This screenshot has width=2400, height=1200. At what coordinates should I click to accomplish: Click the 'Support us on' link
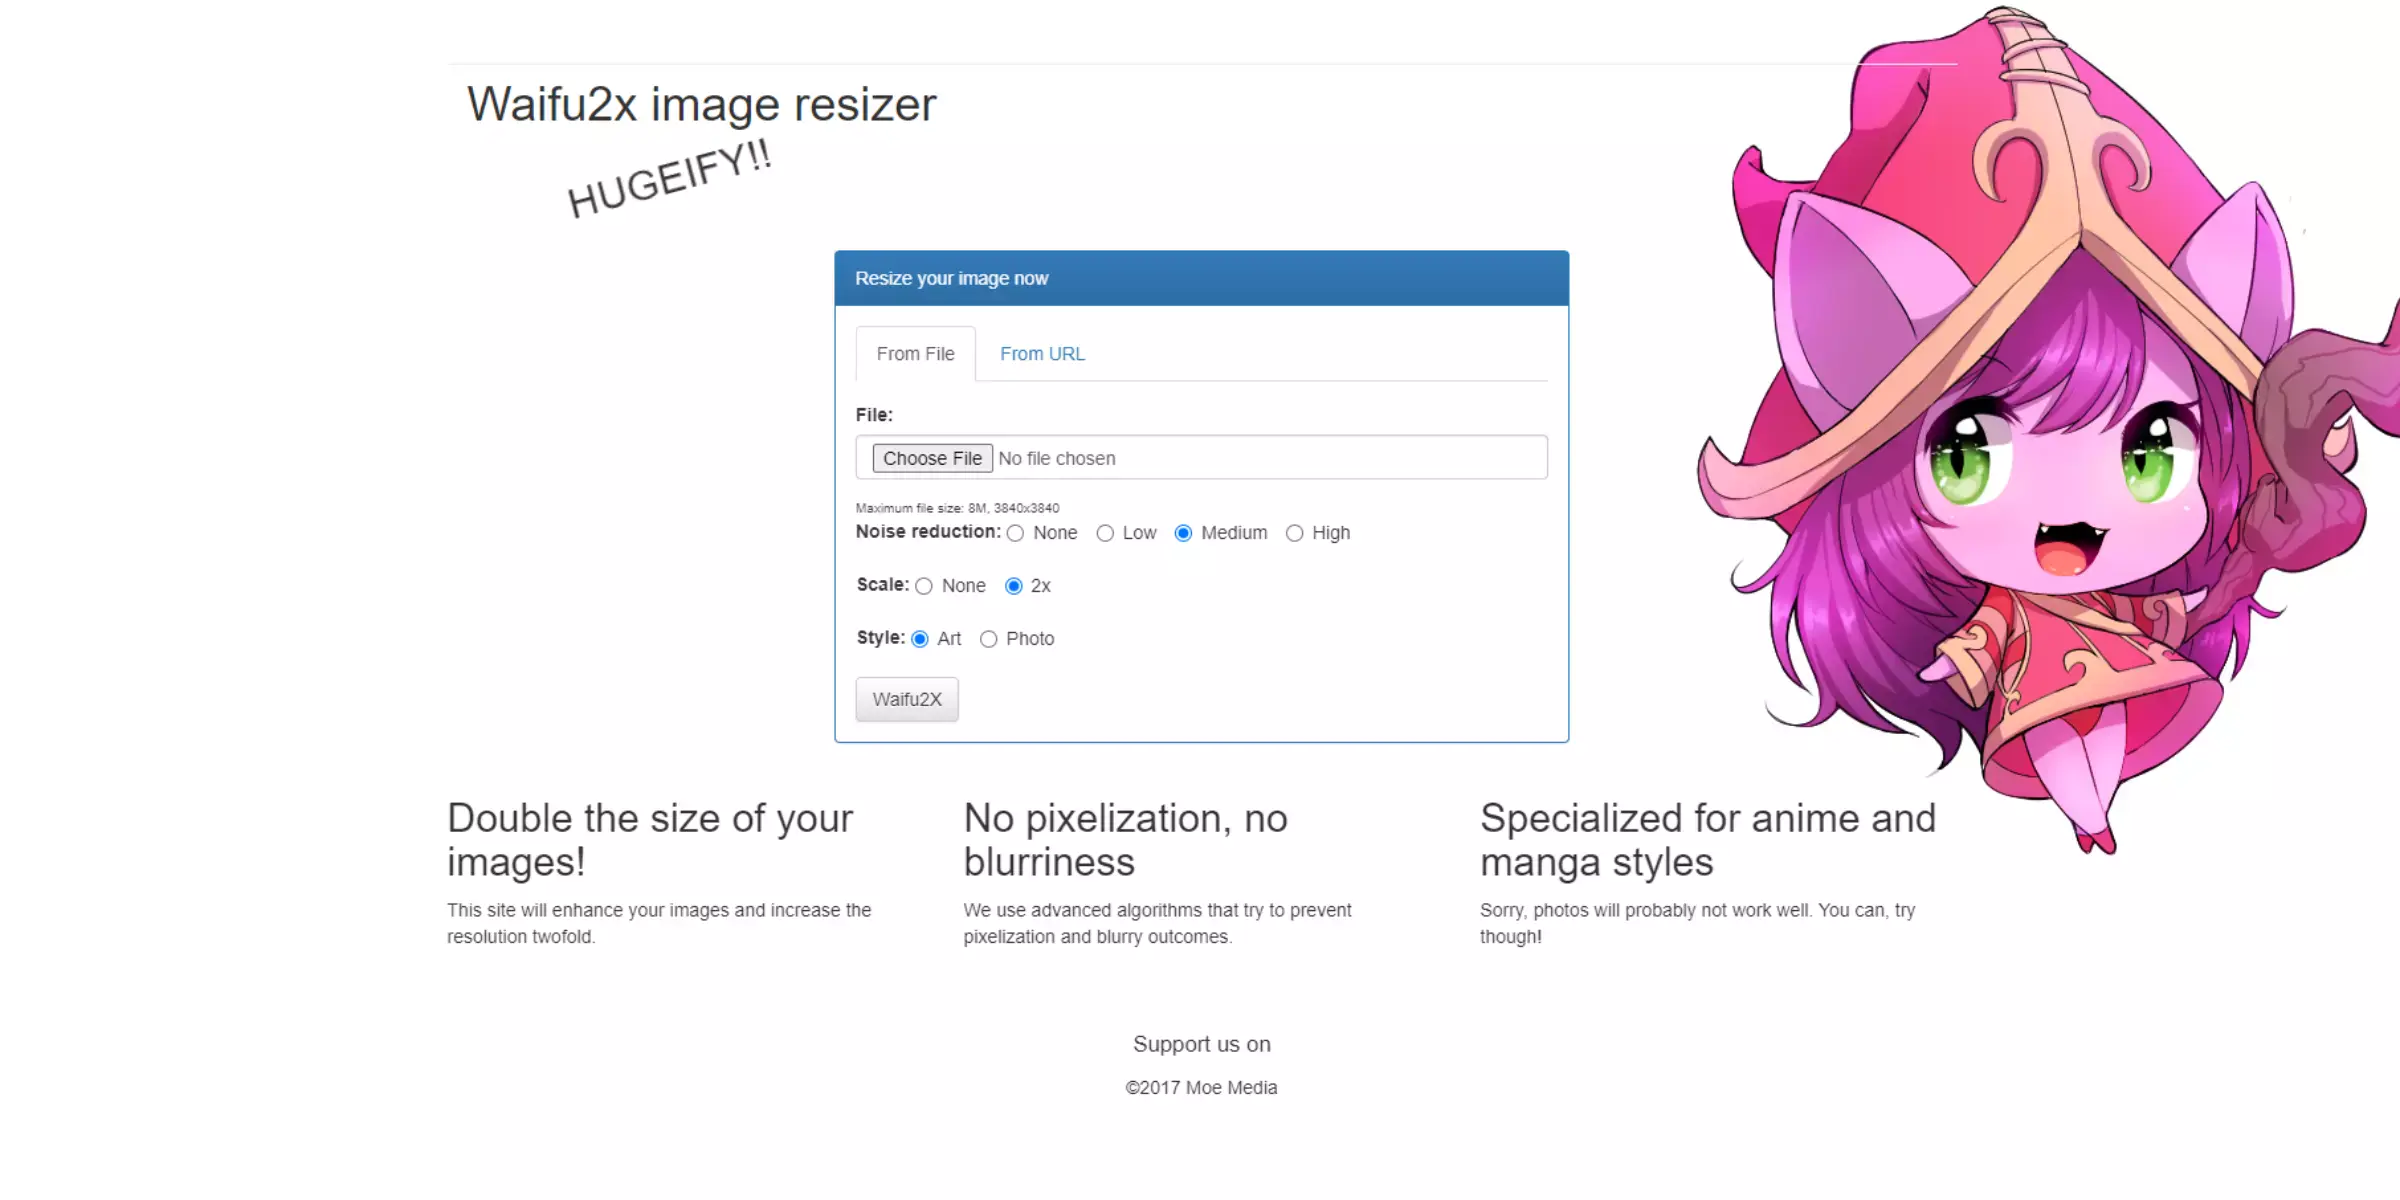pyautogui.click(x=1198, y=1044)
